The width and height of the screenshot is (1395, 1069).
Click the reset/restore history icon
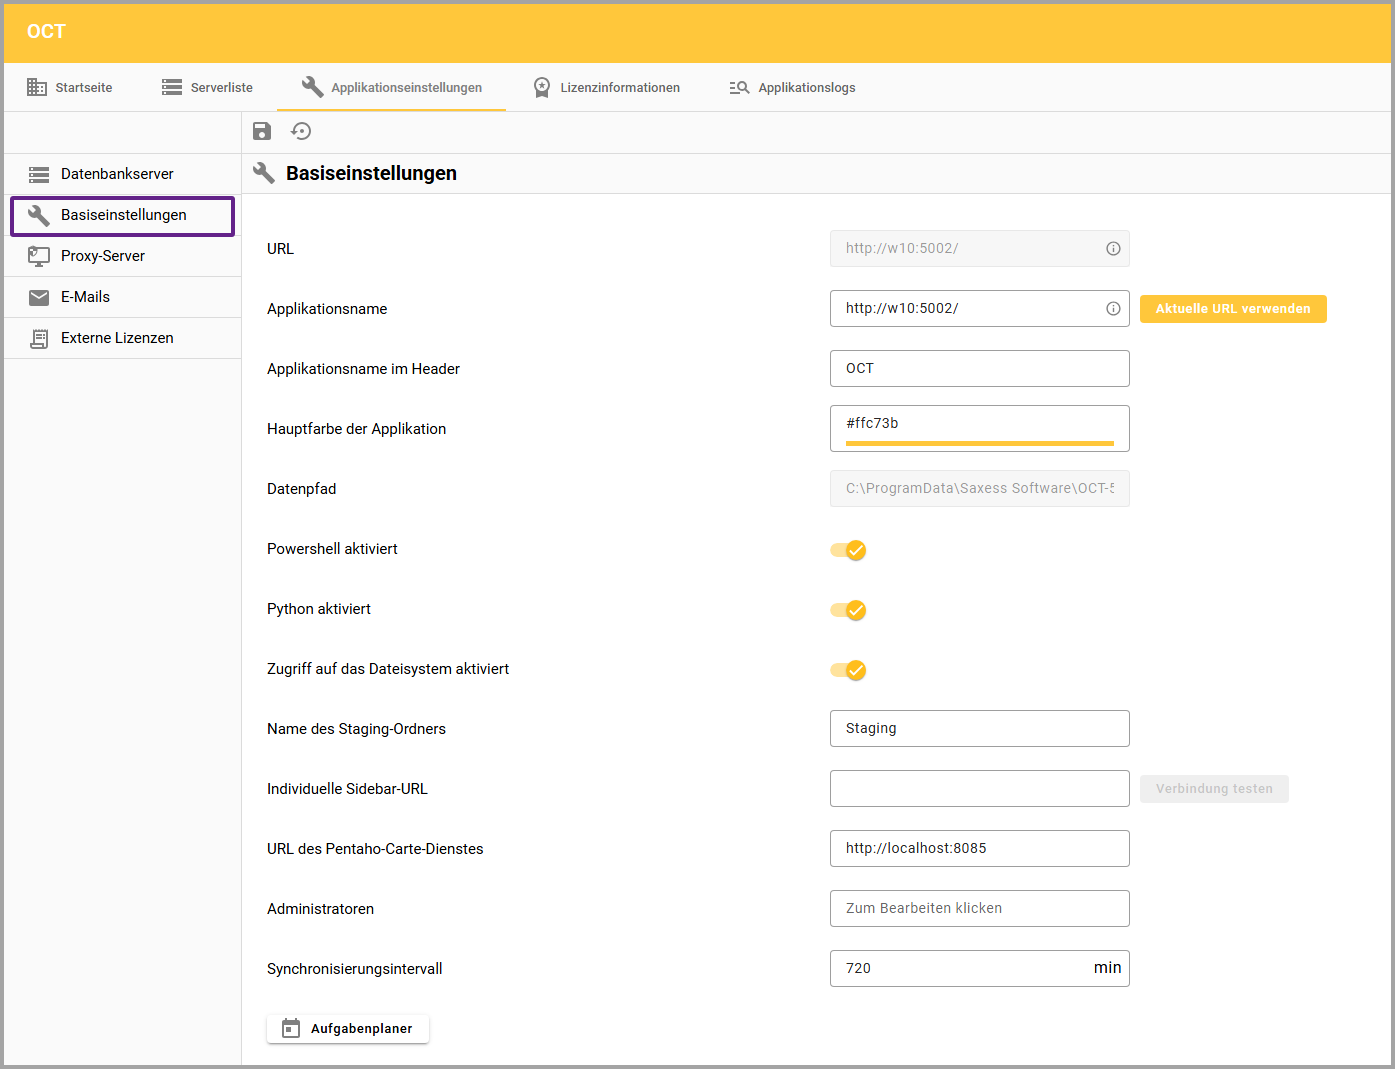tap(301, 131)
